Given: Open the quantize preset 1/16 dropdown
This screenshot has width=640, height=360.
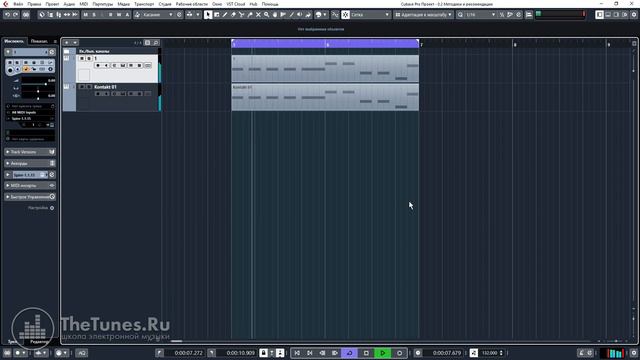Looking at the screenshot, I should 480,15.
